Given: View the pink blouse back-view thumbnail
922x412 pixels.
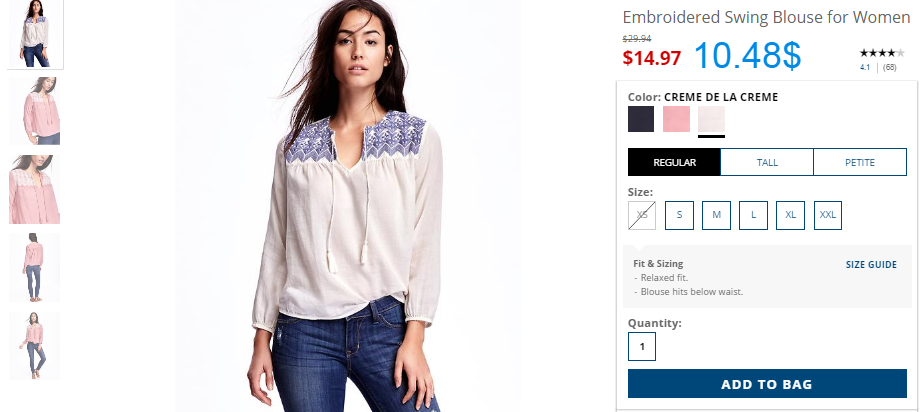Looking at the screenshot, I should click(x=35, y=267).
